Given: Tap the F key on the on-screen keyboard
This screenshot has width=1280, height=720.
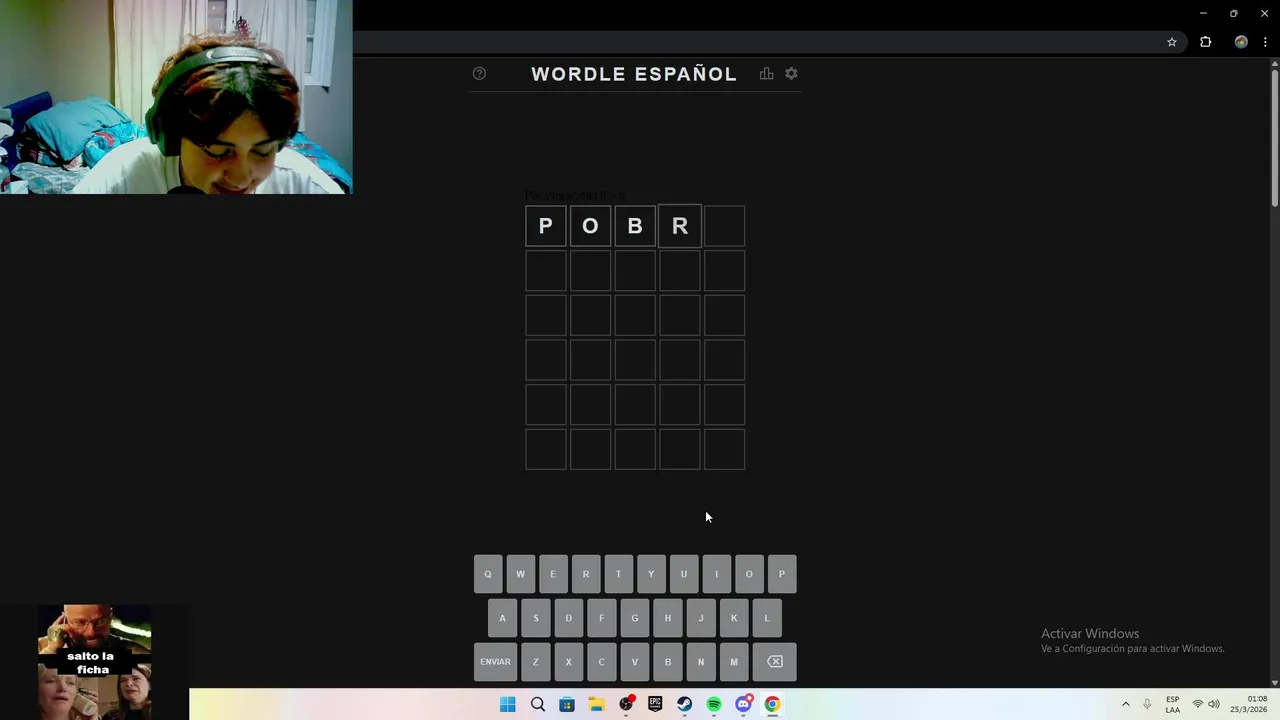Looking at the screenshot, I should [601, 618].
